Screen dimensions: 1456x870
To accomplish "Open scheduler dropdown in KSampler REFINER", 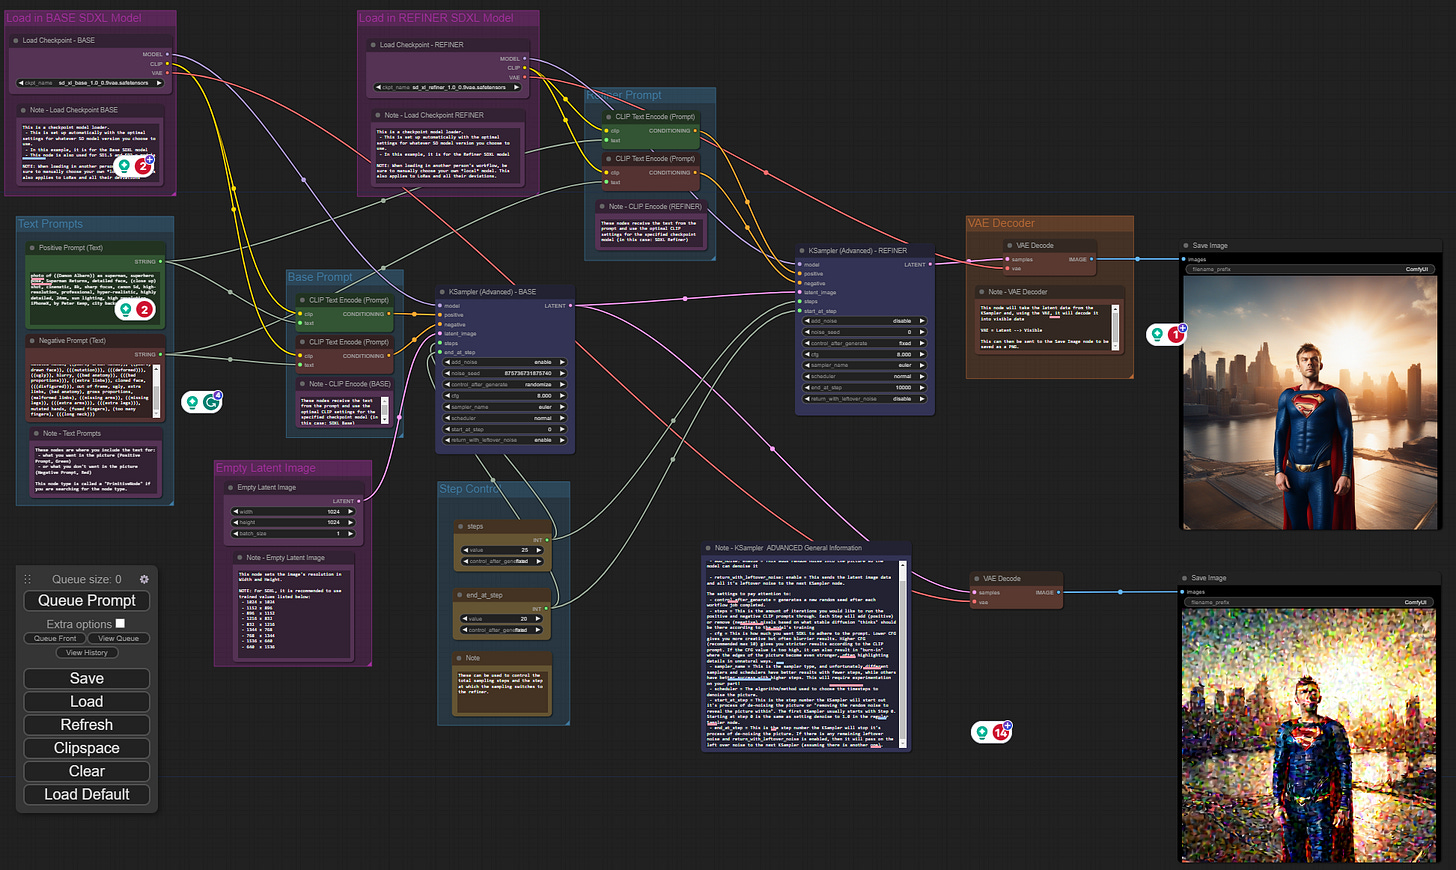I will point(865,376).
